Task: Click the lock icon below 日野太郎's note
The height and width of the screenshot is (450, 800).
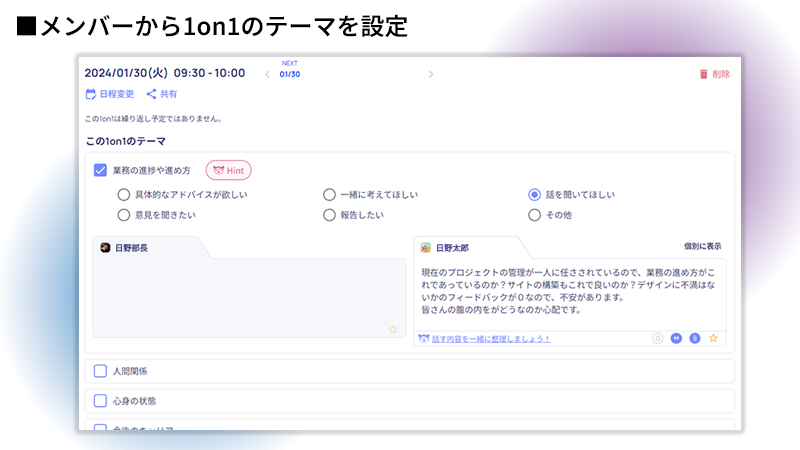Action: point(657,338)
